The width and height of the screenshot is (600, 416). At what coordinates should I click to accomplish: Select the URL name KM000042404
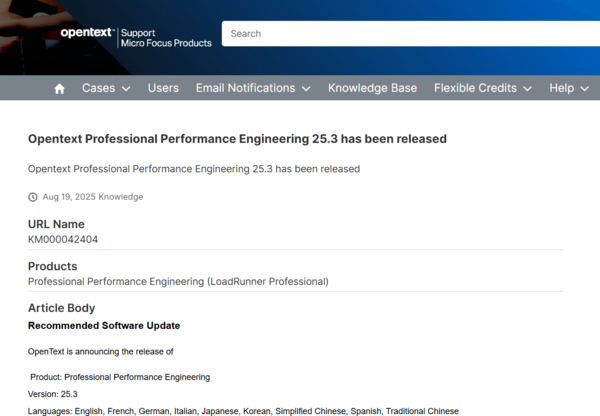[63, 240]
